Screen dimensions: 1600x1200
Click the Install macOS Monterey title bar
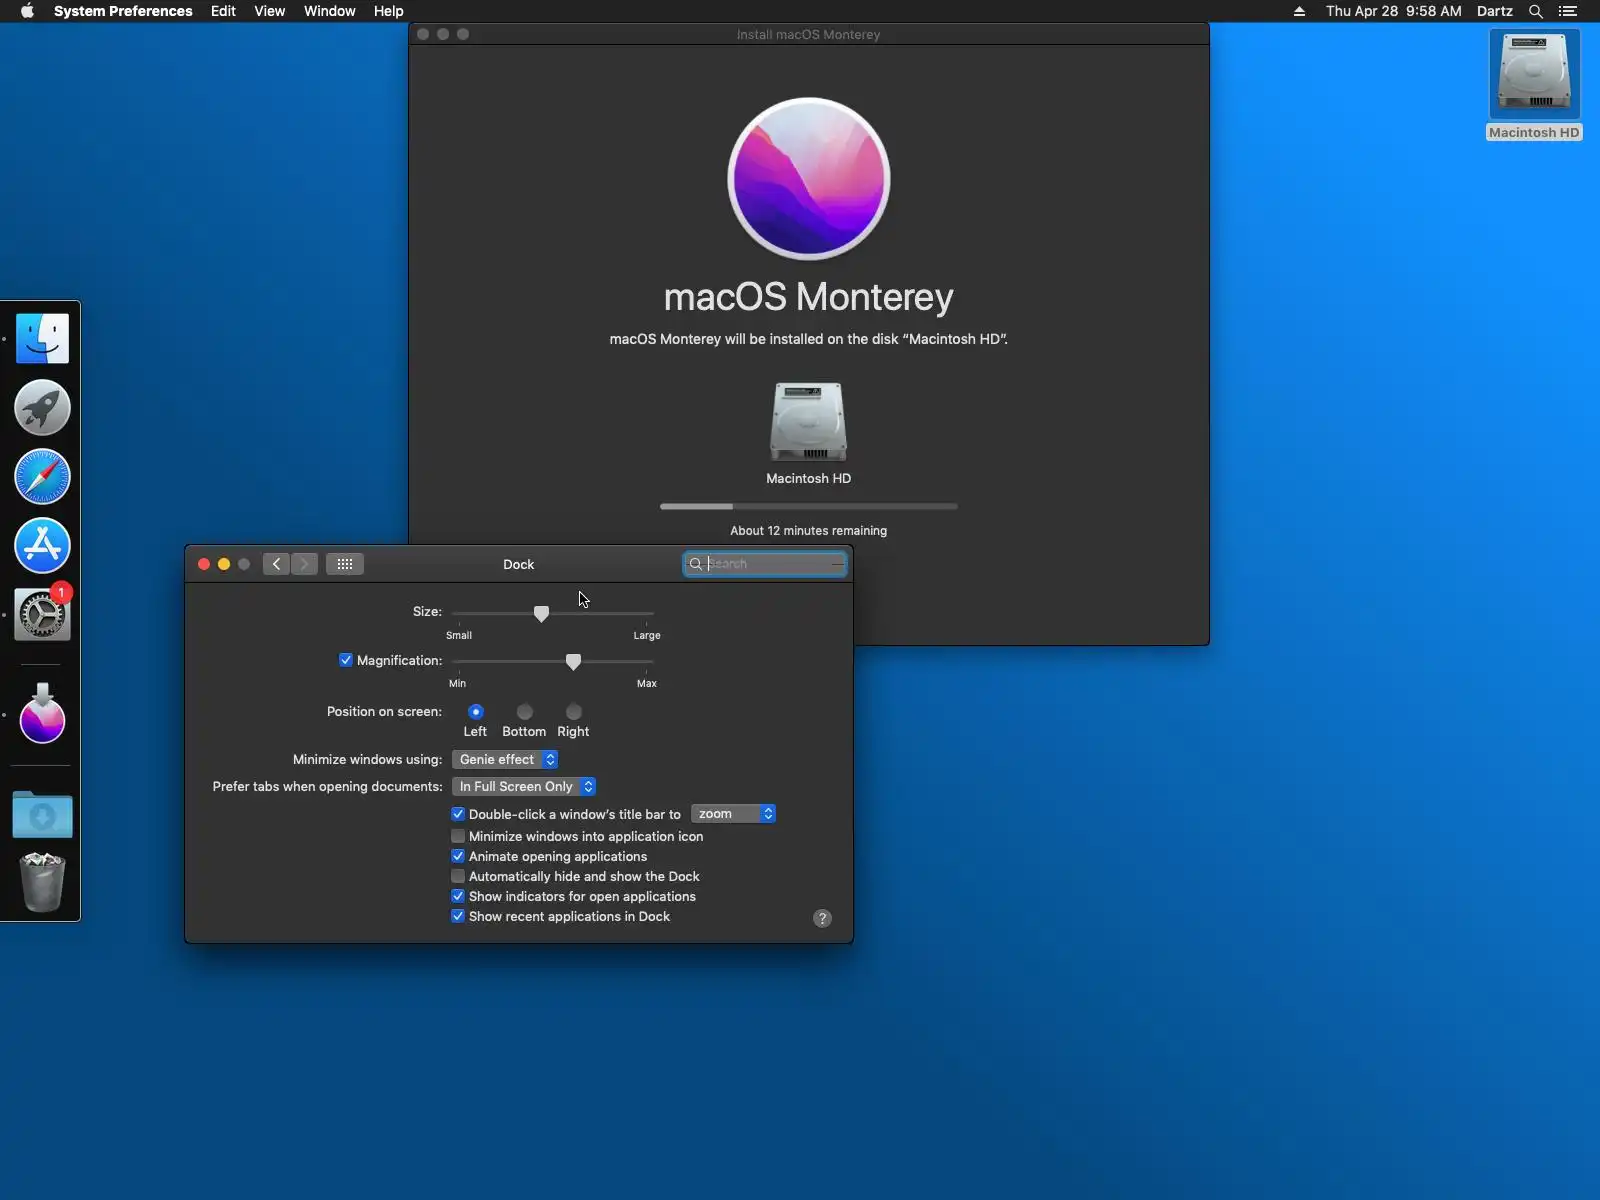pos(808,34)
